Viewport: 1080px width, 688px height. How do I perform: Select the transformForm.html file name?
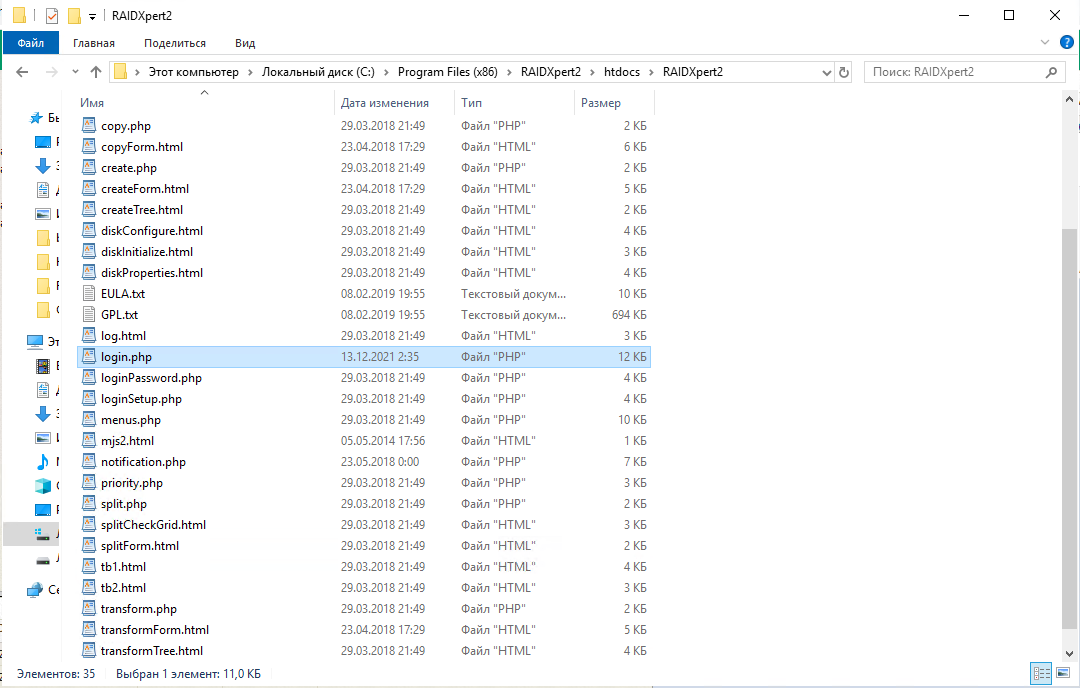(155, 629)
